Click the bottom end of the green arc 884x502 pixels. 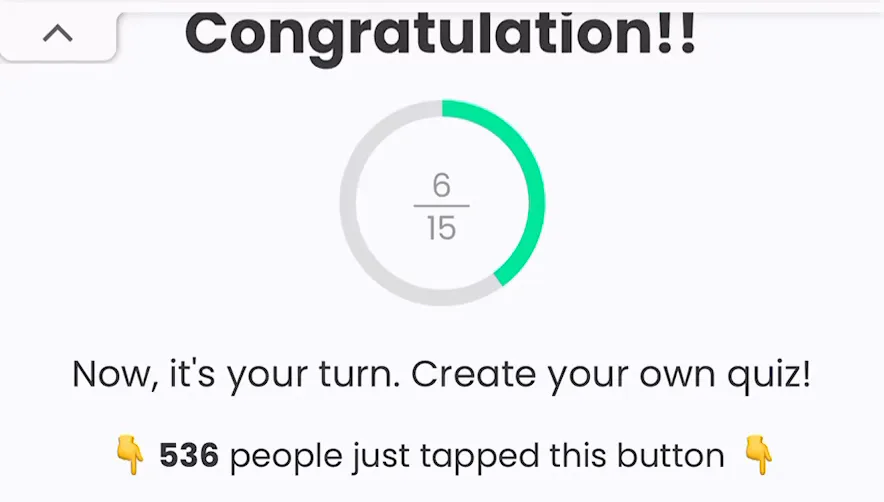pyautogui.click(x=500, y=278)
